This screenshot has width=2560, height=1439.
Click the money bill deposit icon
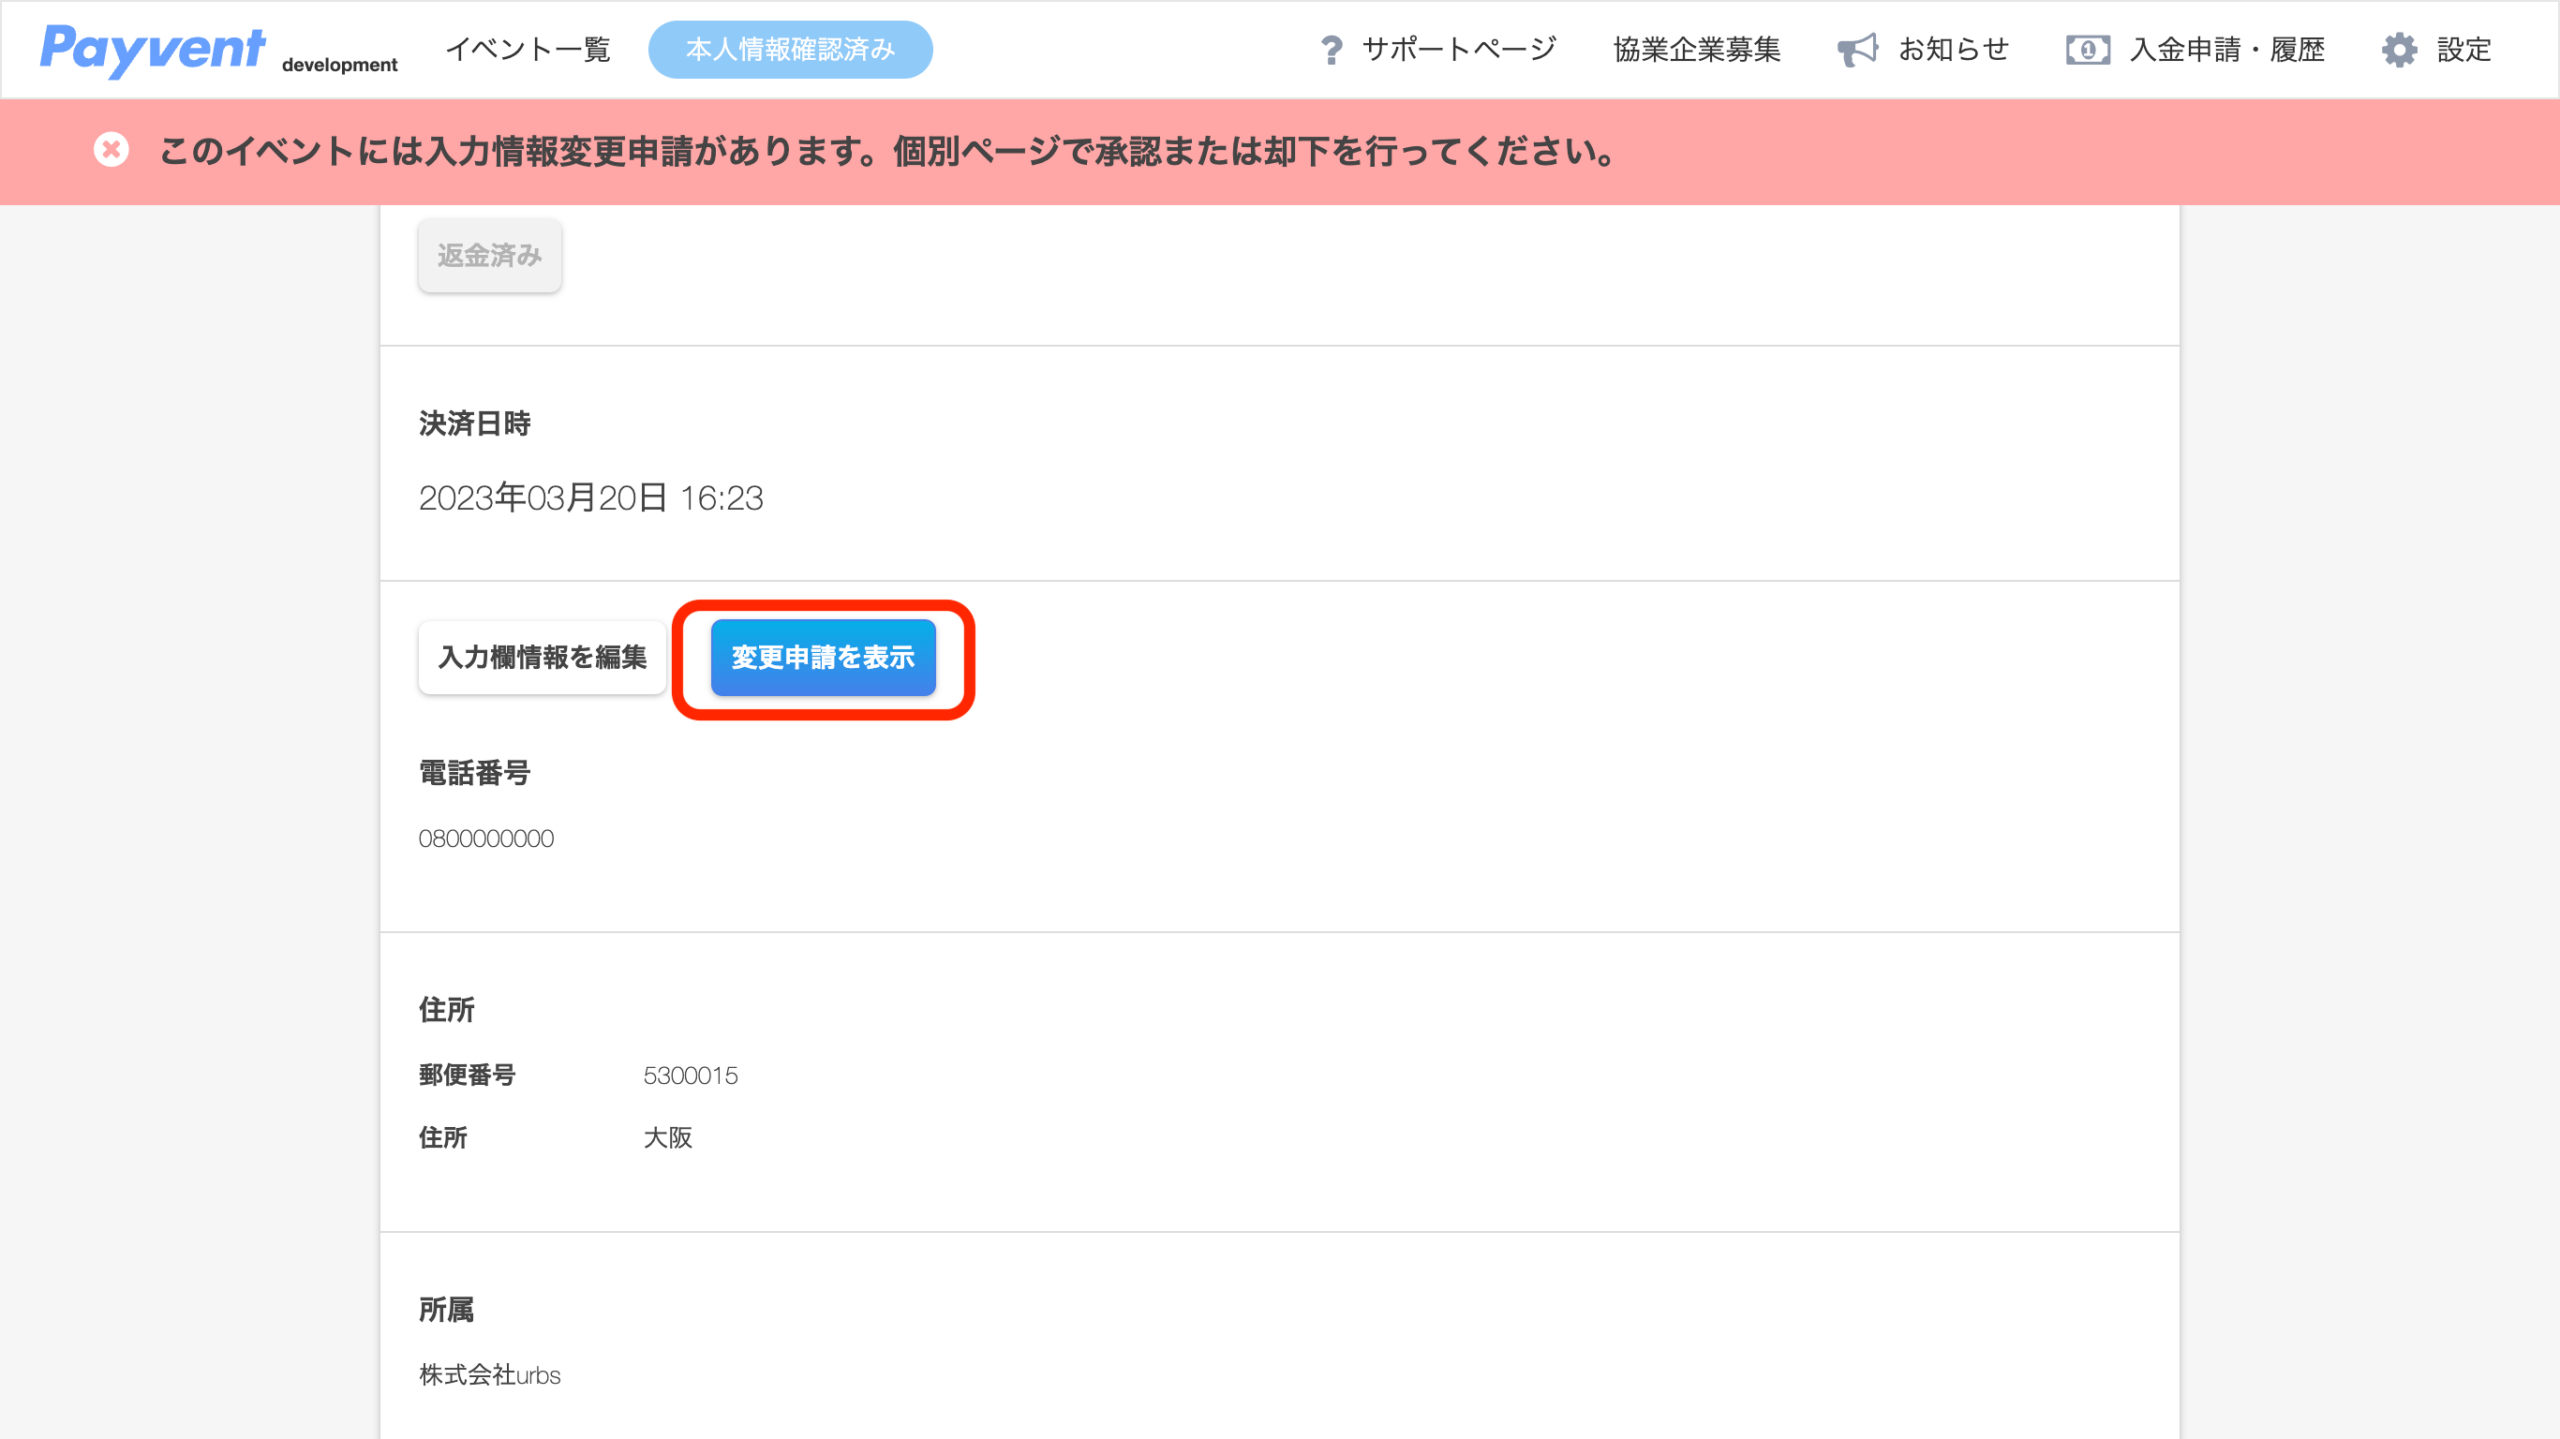pyautogui.click(x=2088, y=50)
